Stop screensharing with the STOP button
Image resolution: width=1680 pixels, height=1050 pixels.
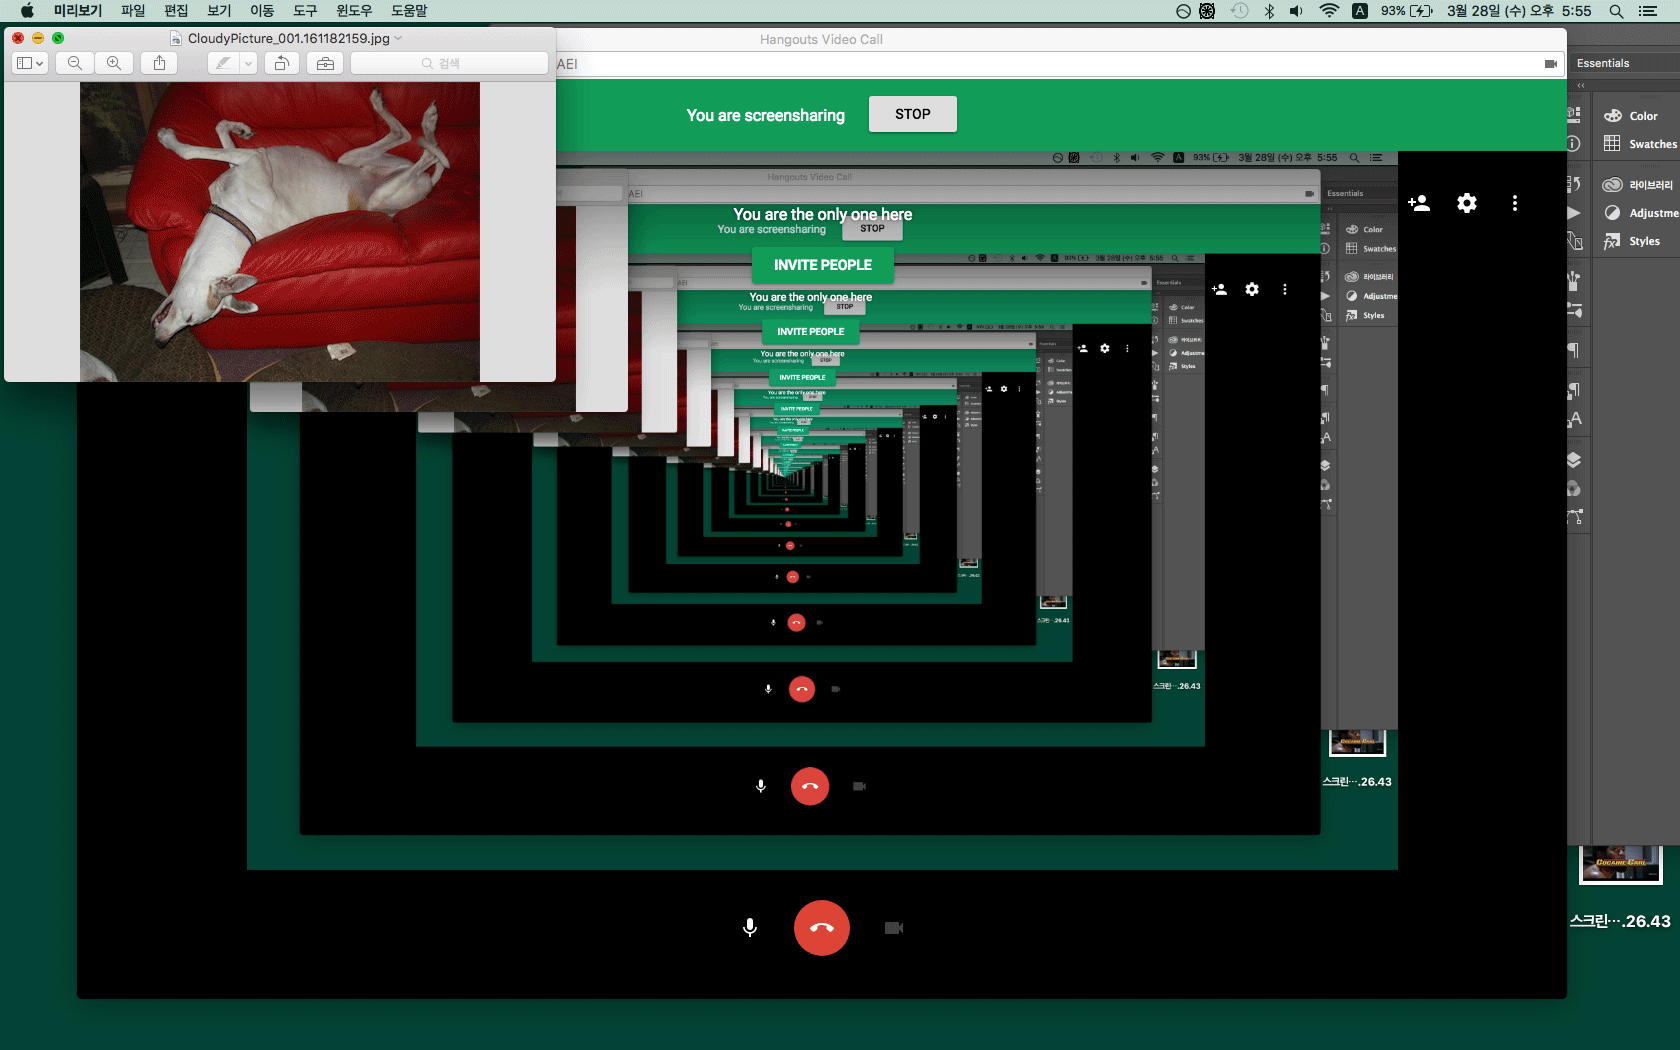[912, 114]
